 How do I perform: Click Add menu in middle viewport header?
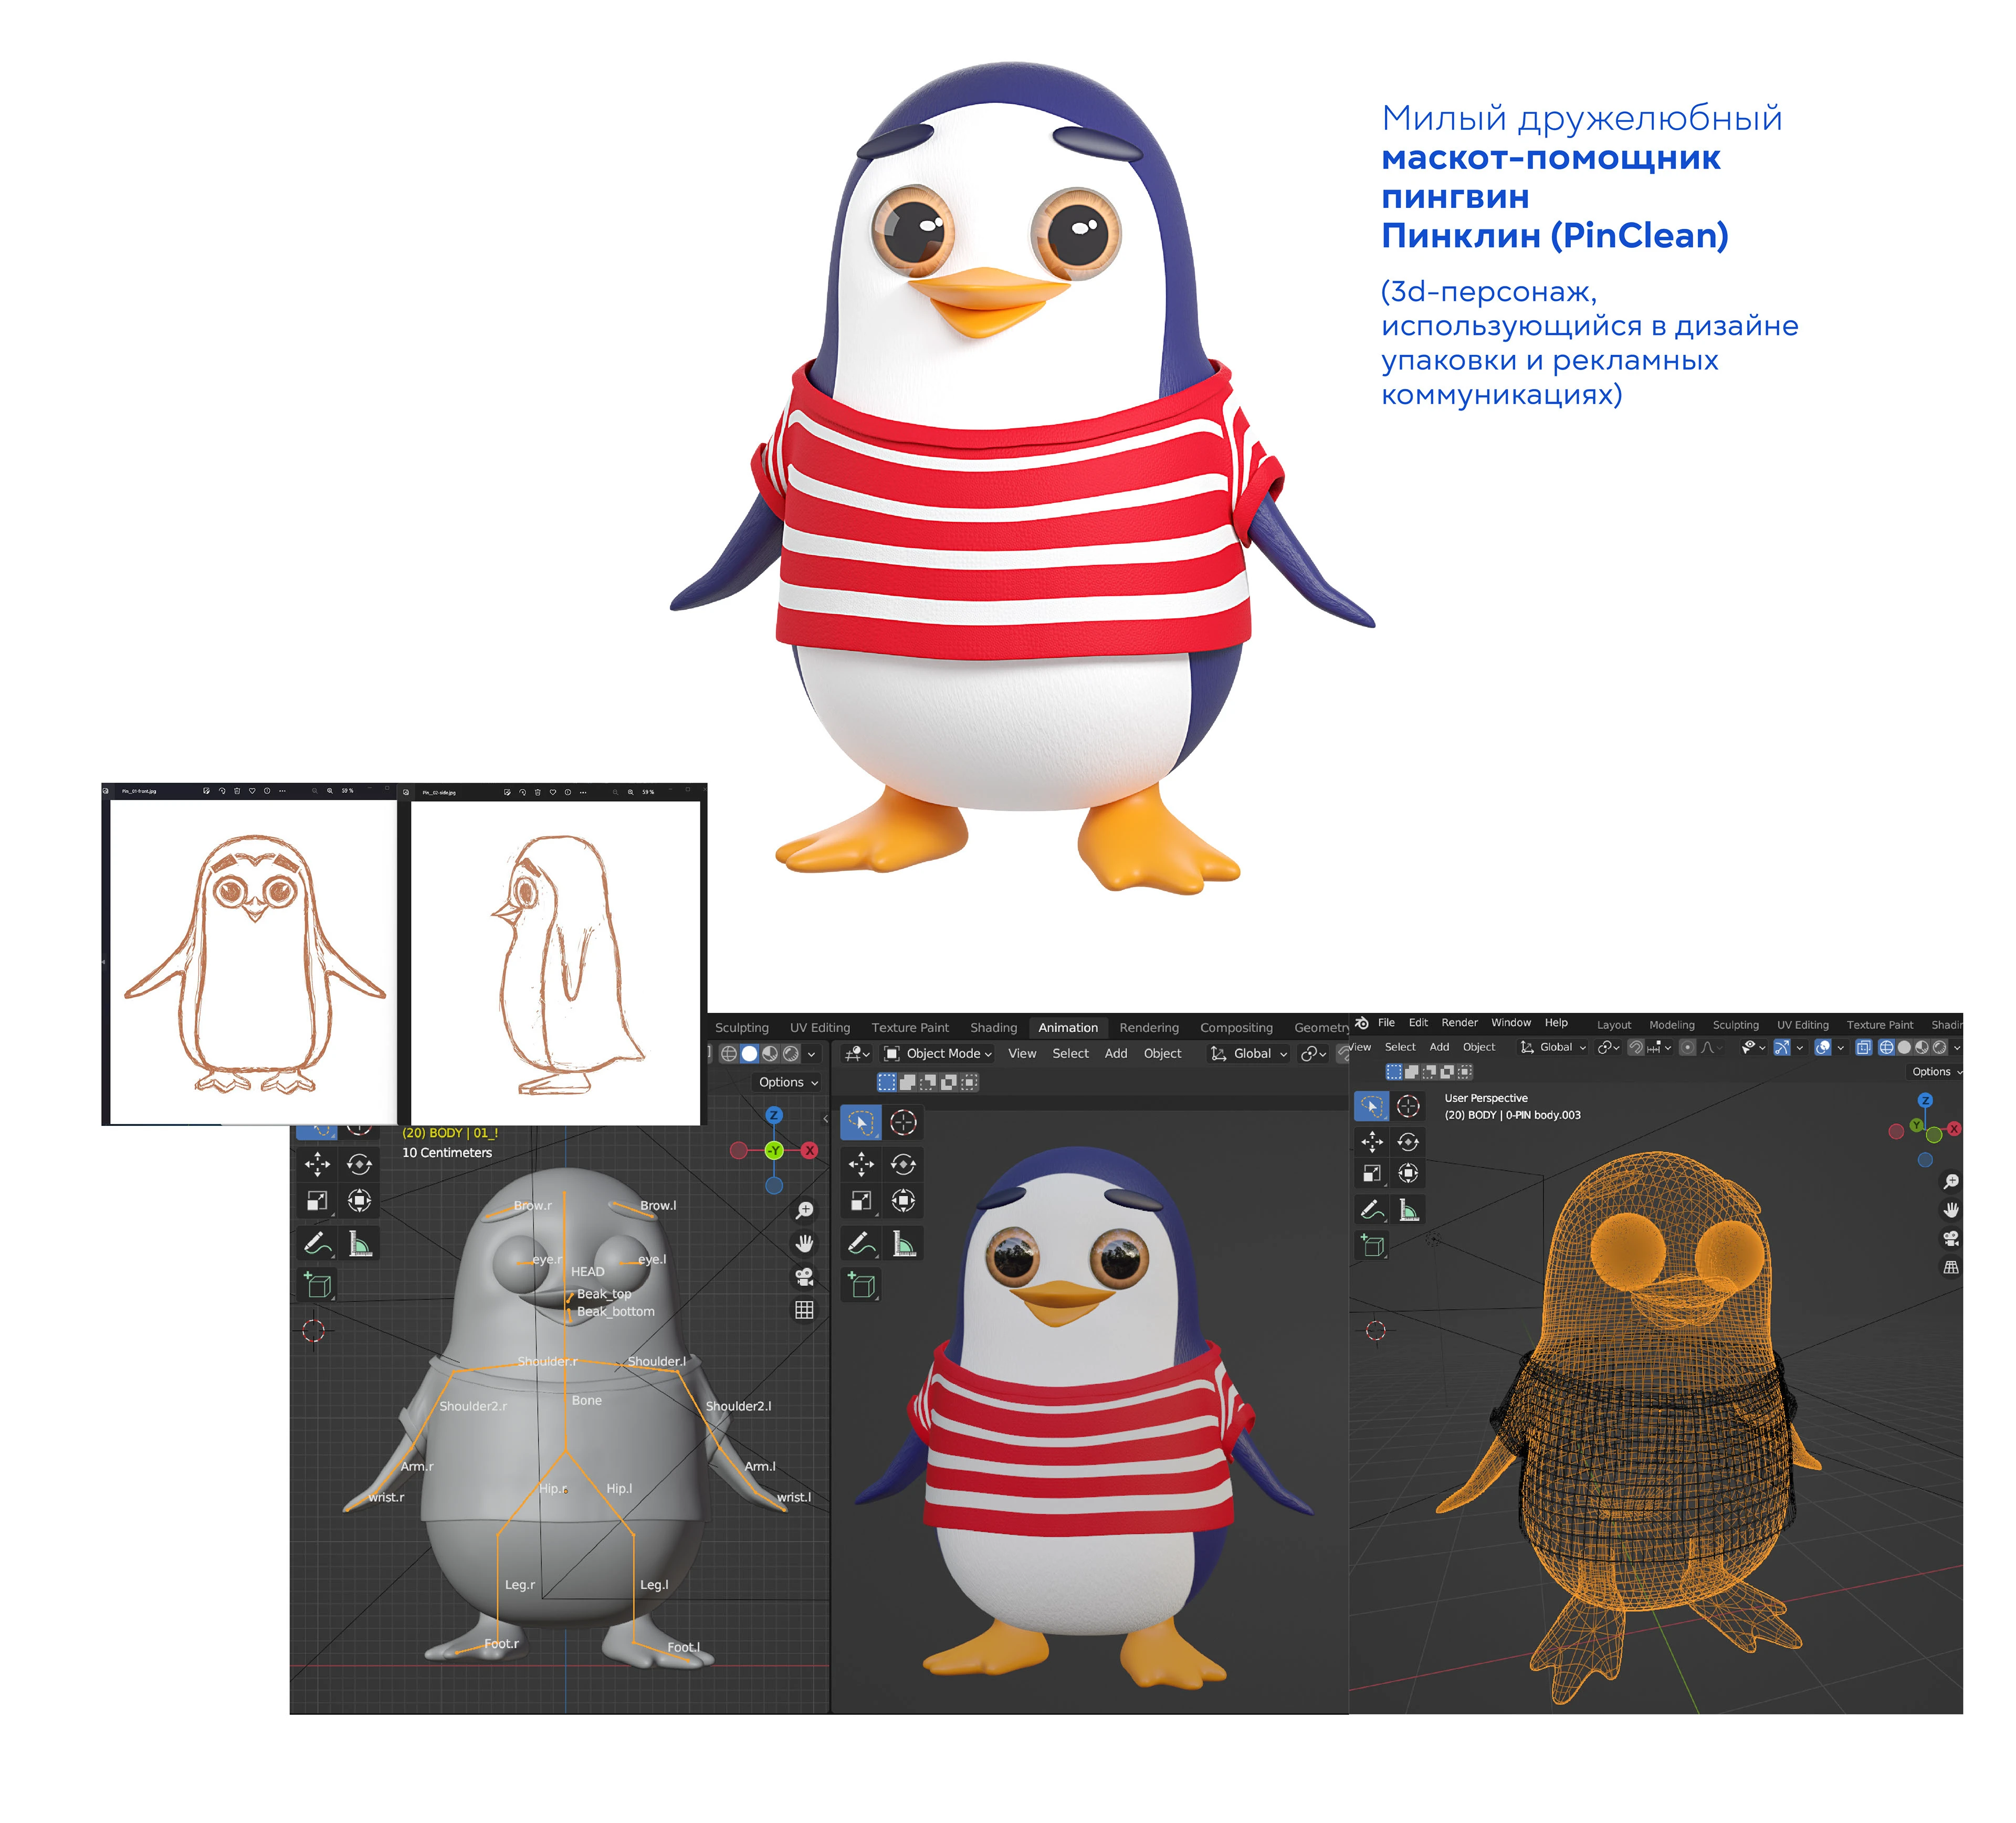pos(1115,1053)
